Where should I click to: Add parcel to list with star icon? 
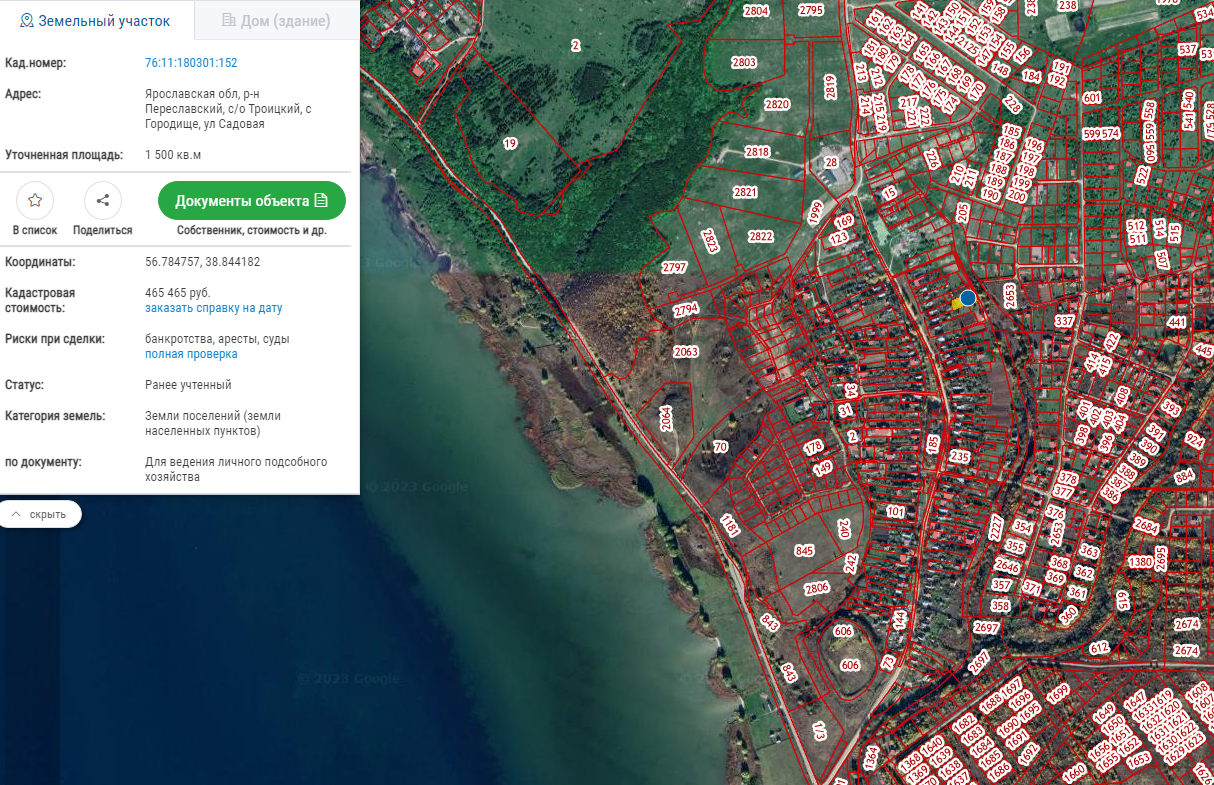tap(35, 201)
